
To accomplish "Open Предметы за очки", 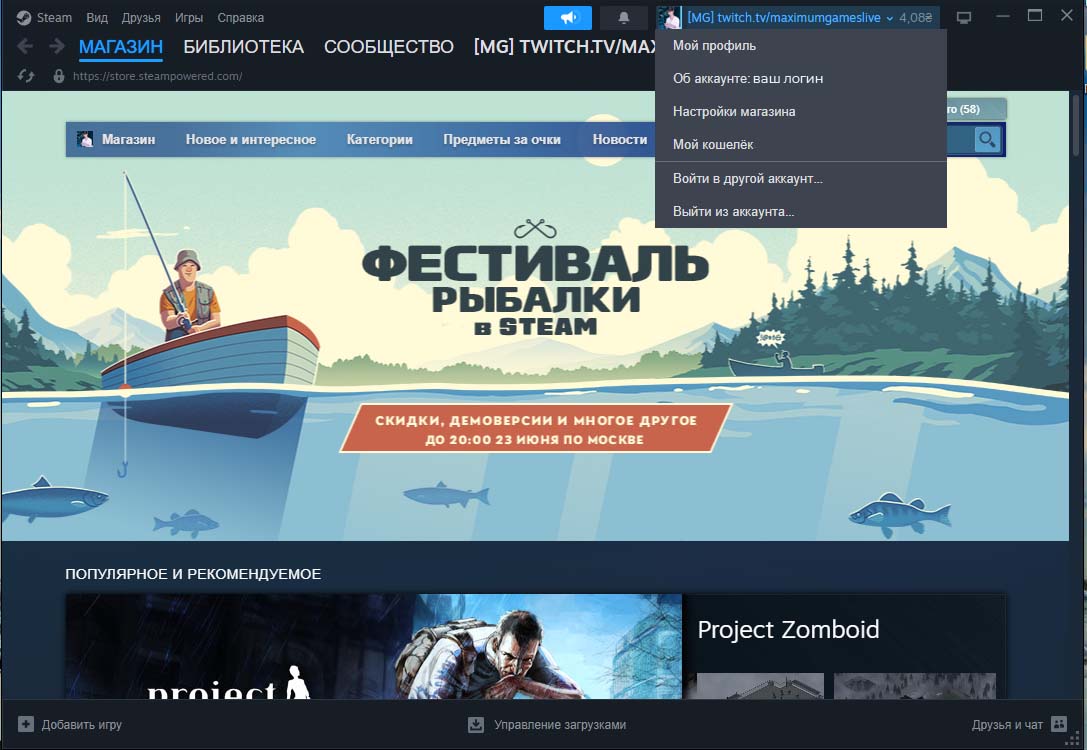I will click(502, 139).
